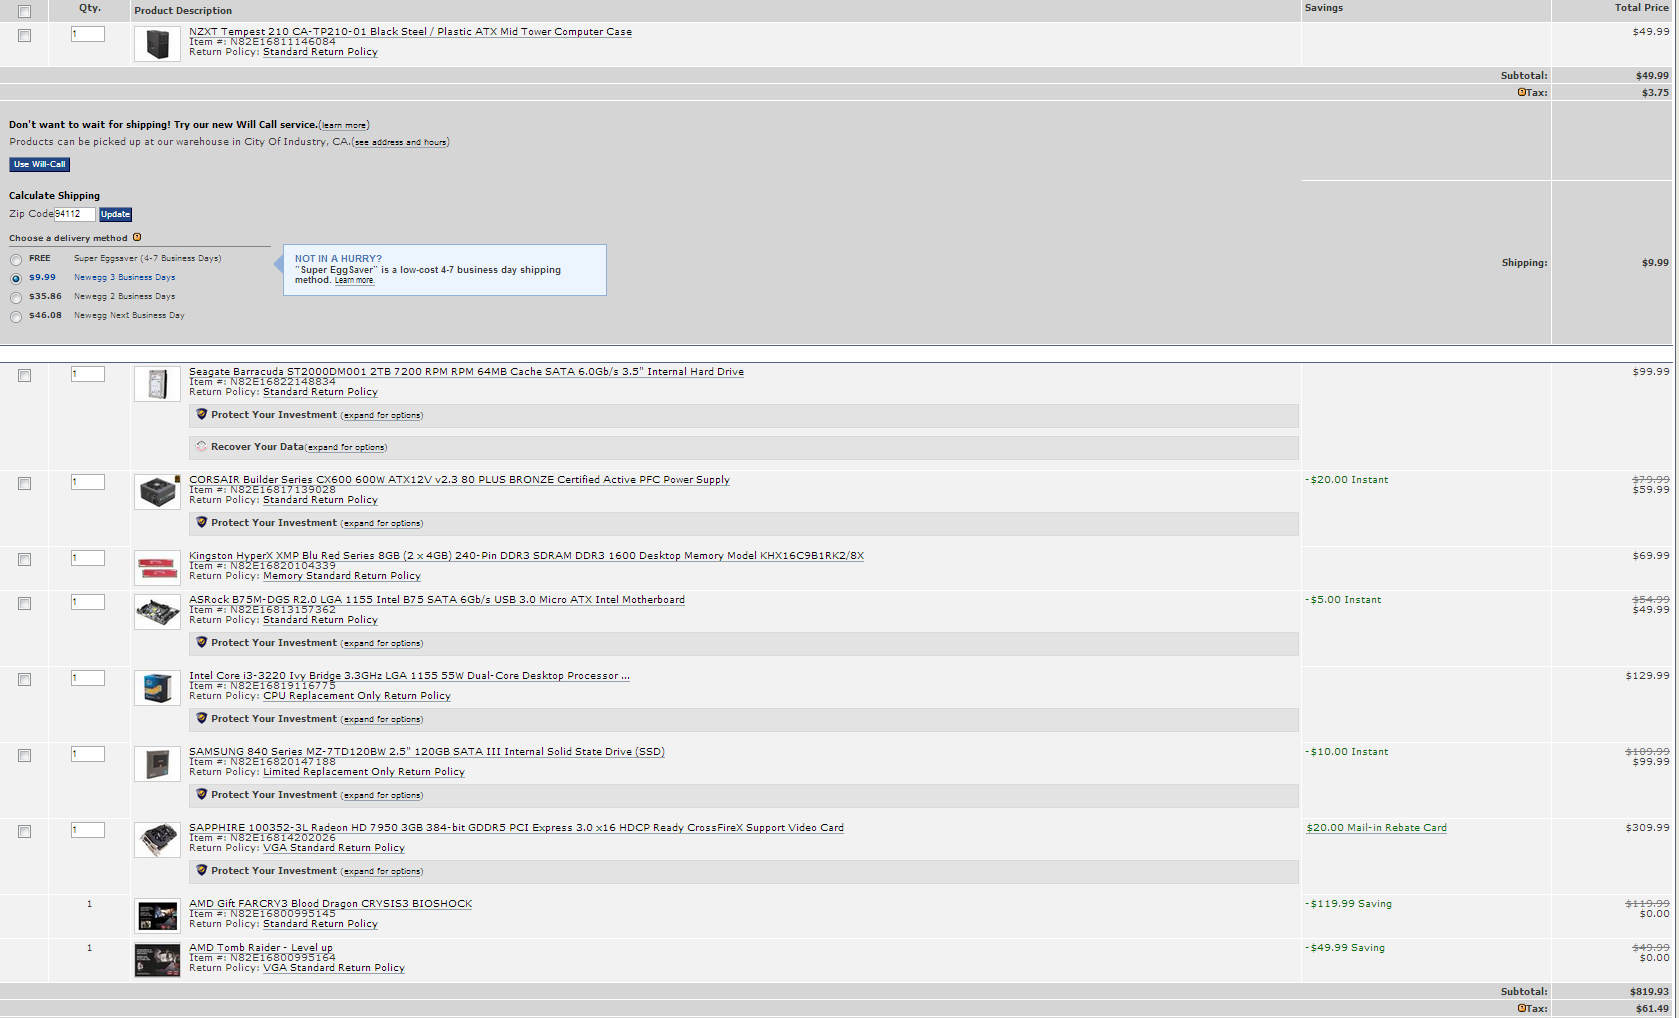Click the shield icon under ASRock motherboard
The height and width of the screenshot is (1018, 1679).
(201, 642)
